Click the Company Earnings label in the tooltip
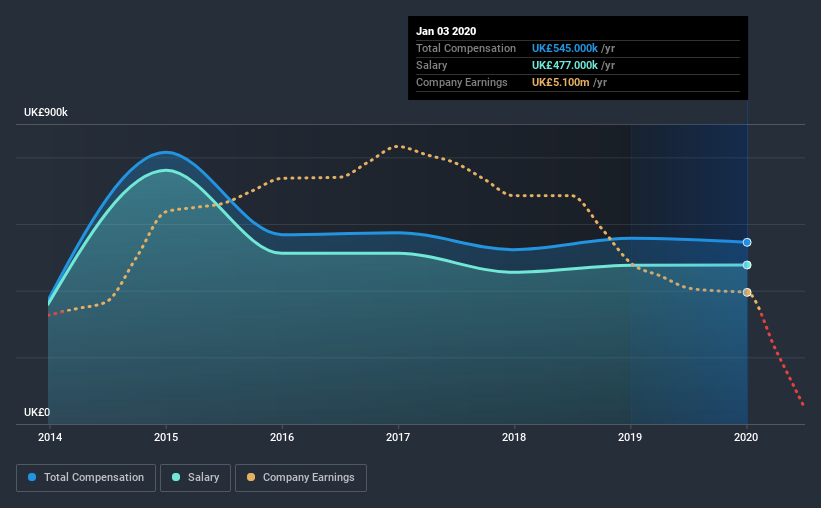821x508 pixels. click(461, 82)
